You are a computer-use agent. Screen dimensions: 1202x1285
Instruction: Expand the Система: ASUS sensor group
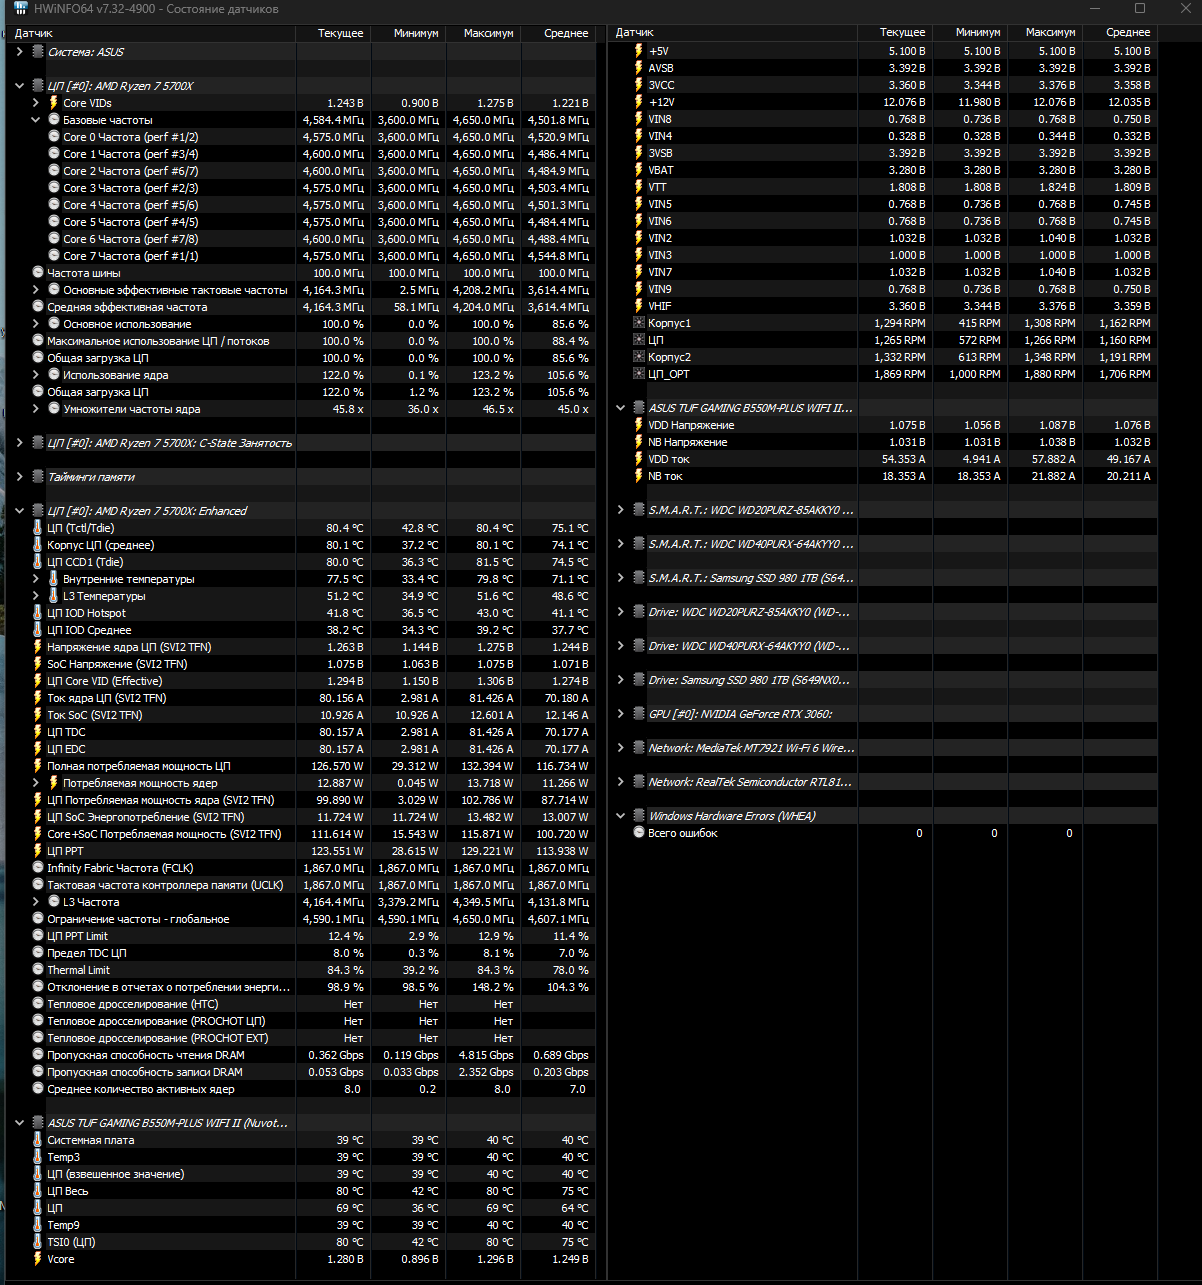tap(19, 52)
